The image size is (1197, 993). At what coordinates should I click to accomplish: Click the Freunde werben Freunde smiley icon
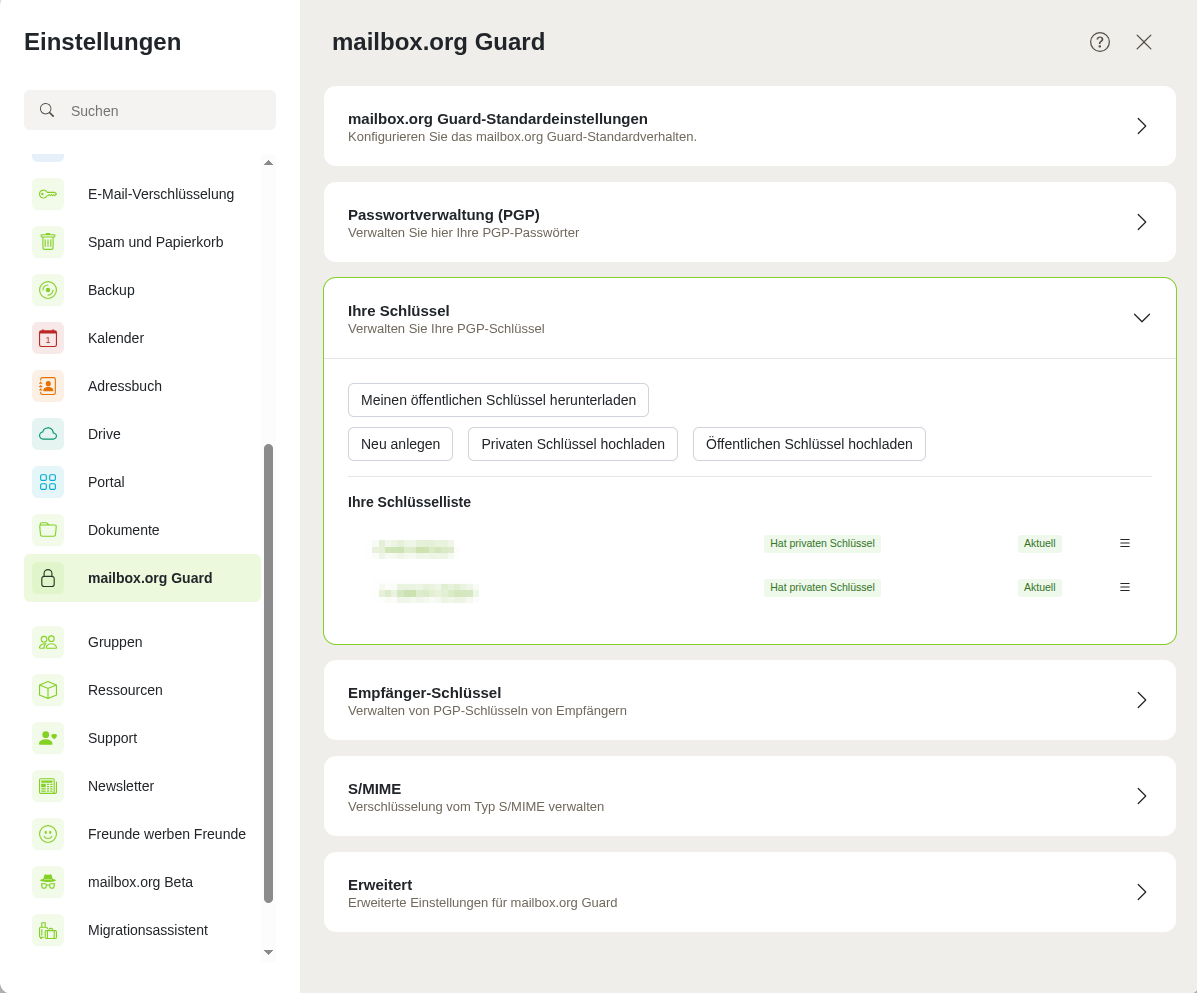(48, 835)
